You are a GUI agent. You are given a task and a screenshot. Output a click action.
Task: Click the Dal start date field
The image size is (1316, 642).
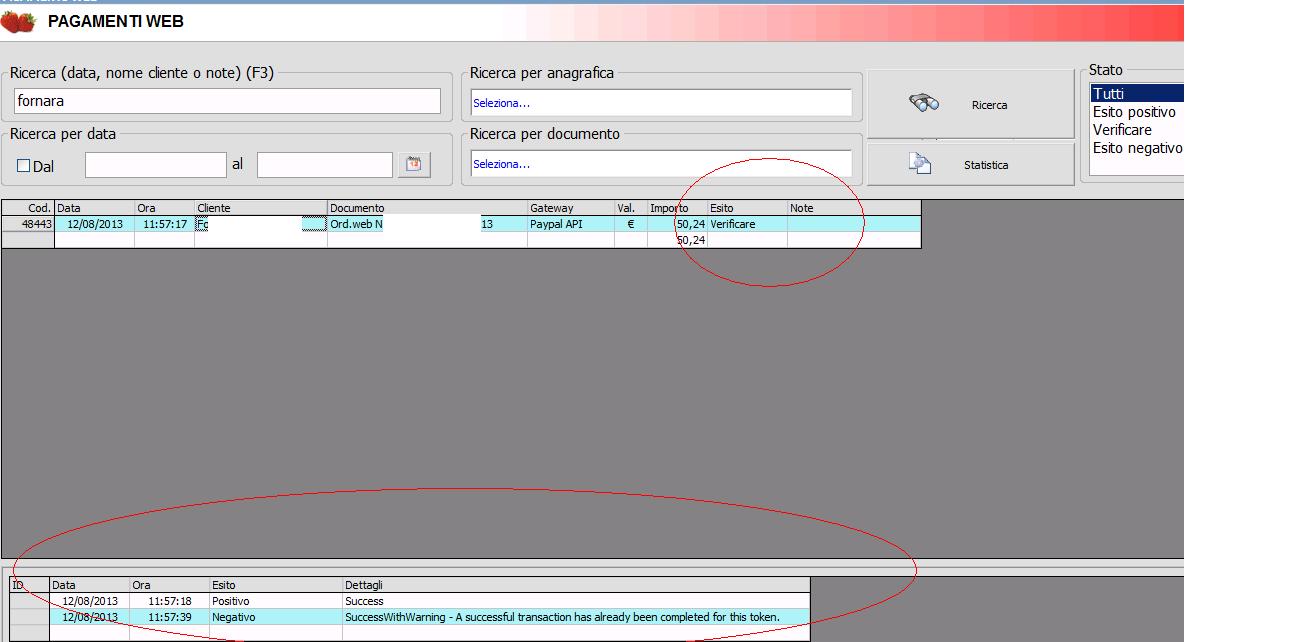[156, 165]
